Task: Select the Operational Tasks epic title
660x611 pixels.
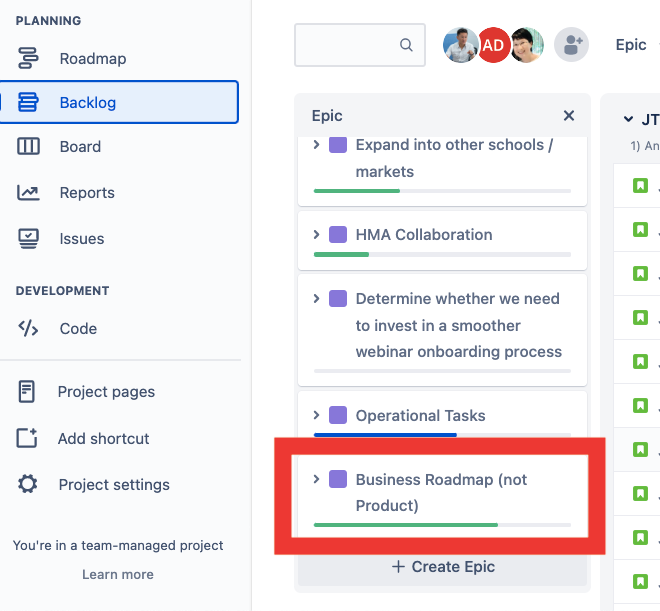Action: [x=420, y=415]
